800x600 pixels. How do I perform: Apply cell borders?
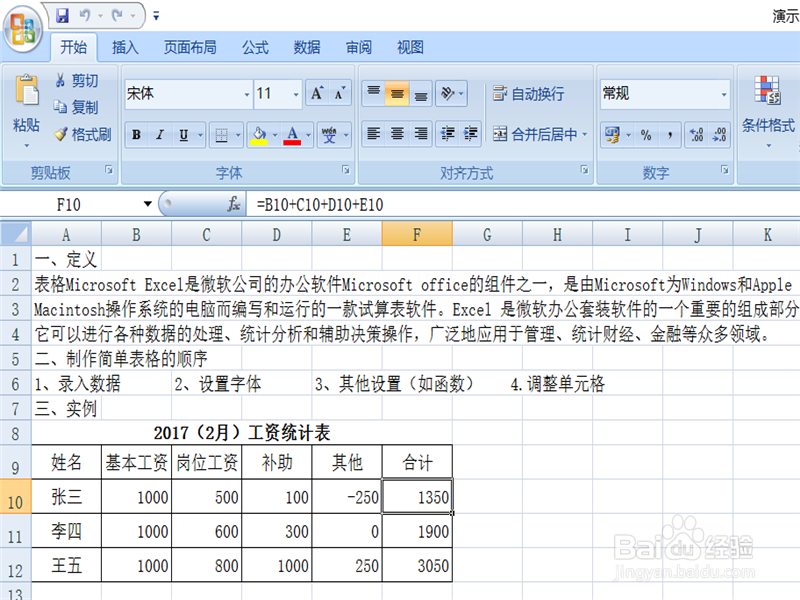point(221,135)
